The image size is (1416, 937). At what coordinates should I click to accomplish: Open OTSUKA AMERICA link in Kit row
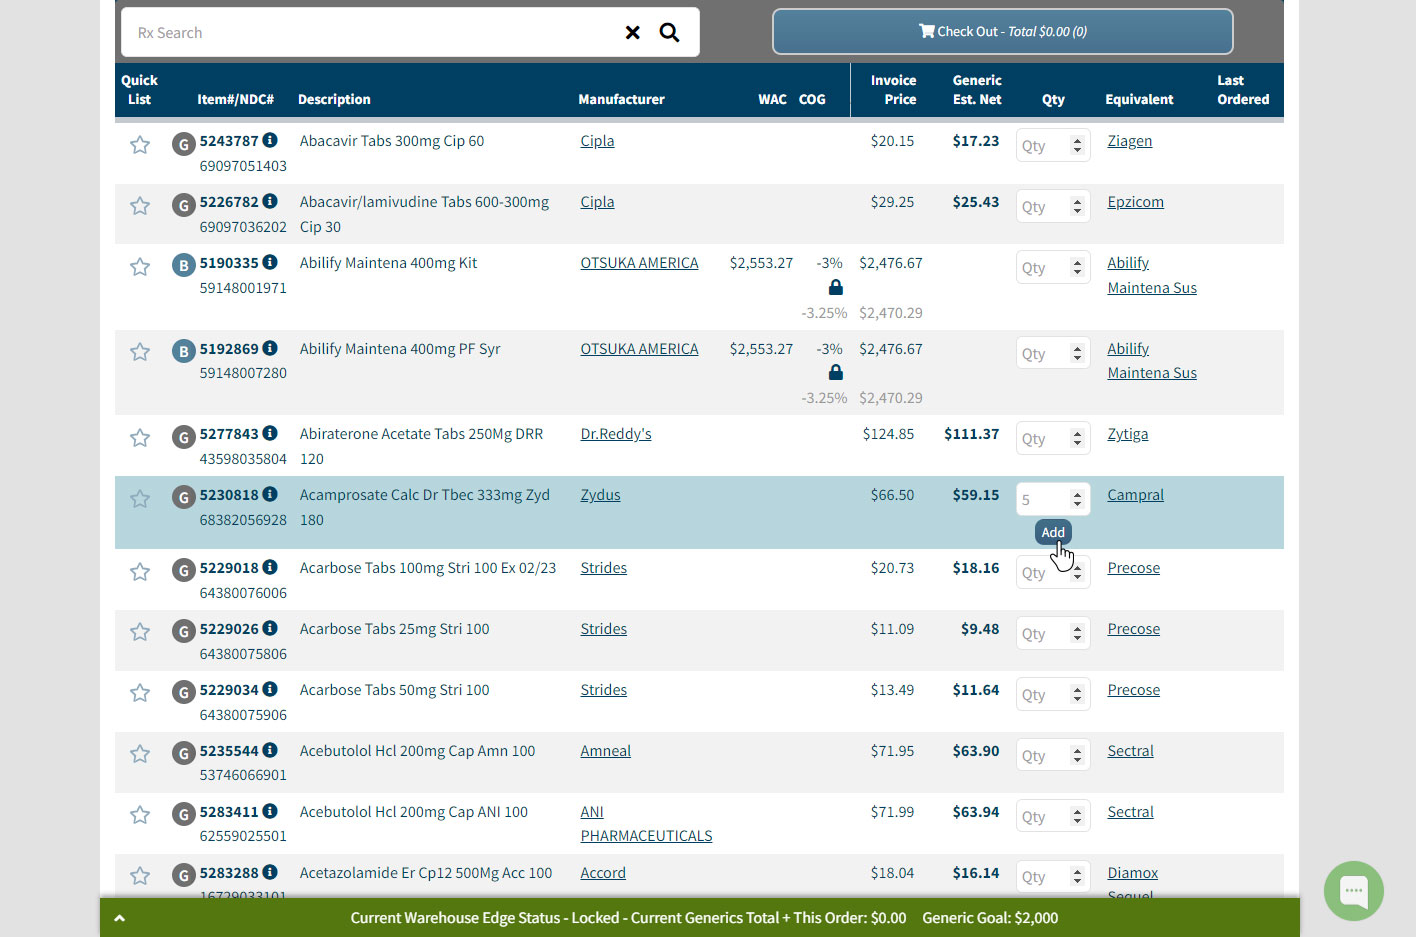tap(639, 263)
